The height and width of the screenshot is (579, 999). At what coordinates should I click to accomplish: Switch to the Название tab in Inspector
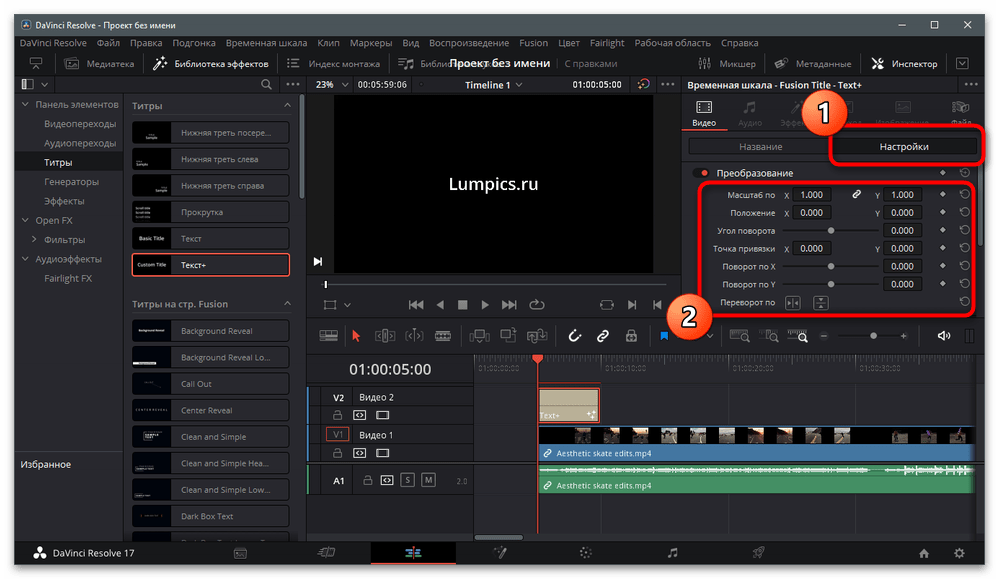click(x=760, y=147)
